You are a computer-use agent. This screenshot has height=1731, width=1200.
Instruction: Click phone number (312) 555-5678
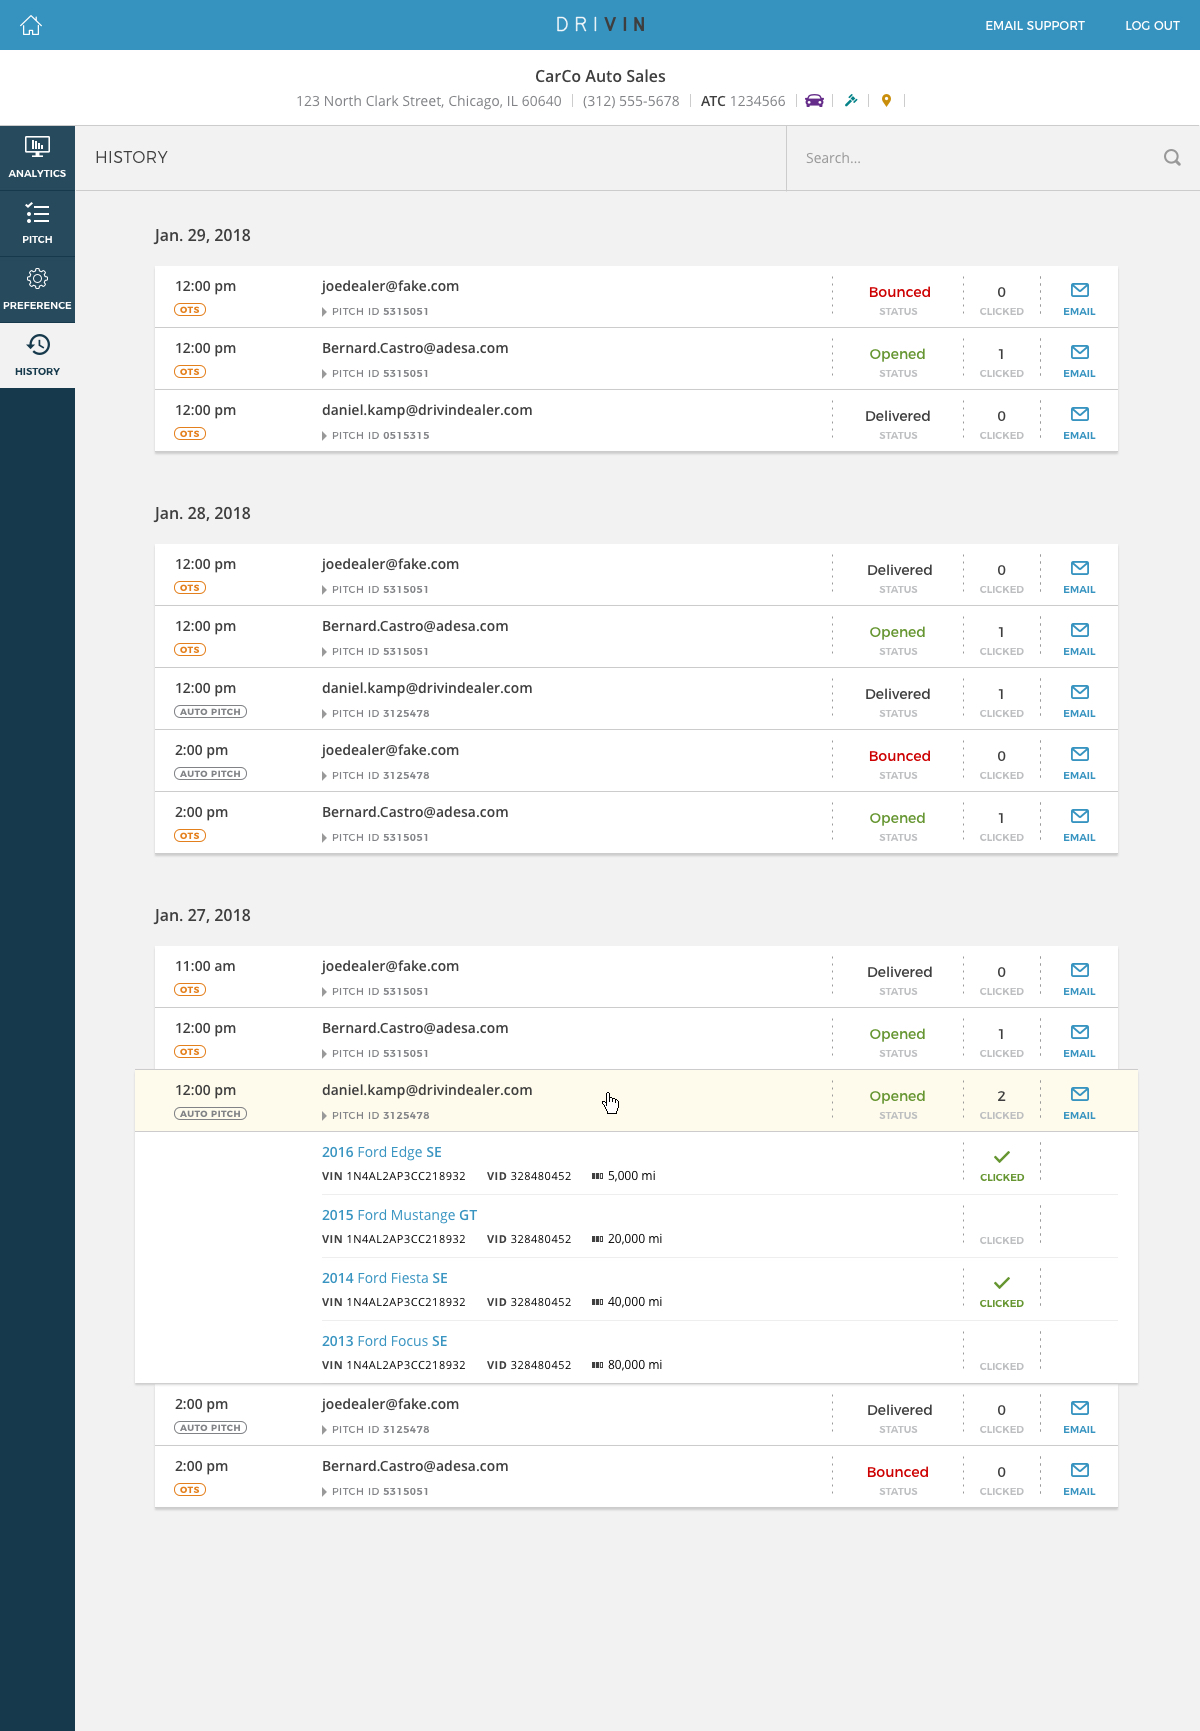(x=631, y=101)
